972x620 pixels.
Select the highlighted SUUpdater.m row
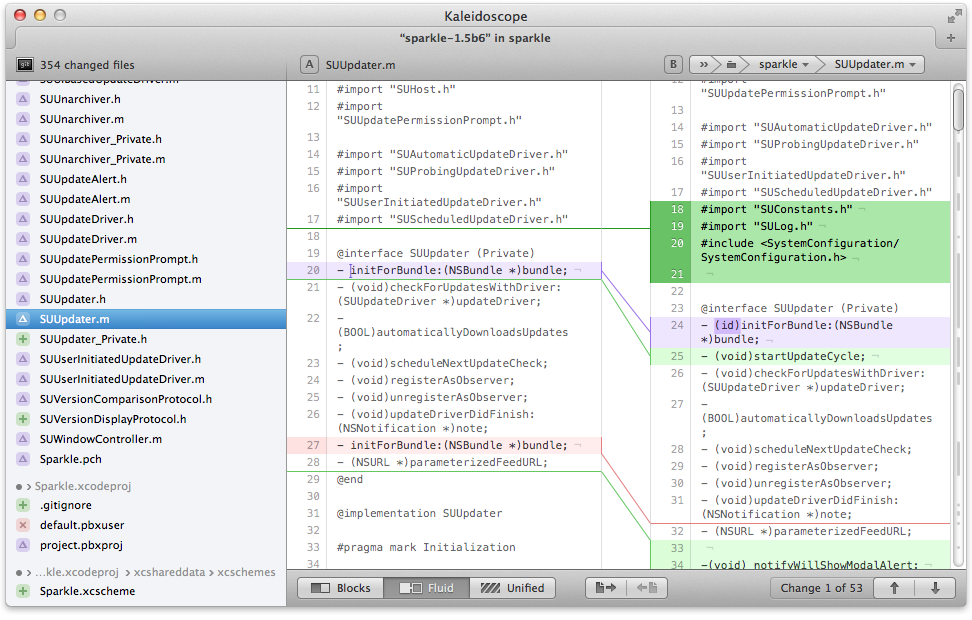point(146,319)
